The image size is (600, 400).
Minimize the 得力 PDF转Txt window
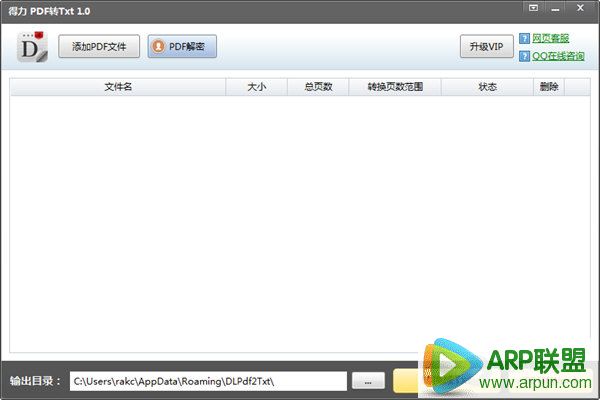[555, 9]
